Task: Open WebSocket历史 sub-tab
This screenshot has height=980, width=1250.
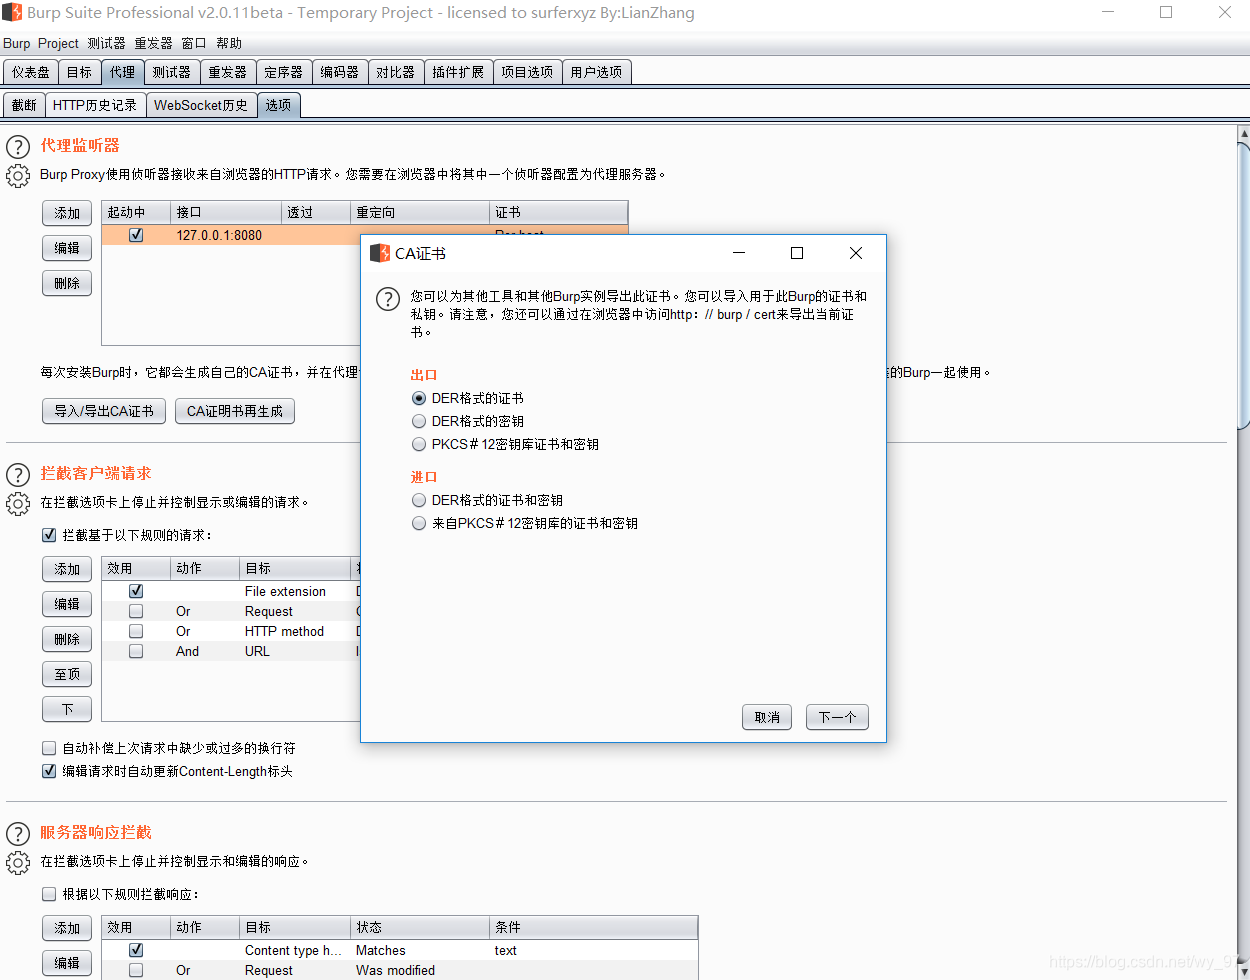Action: click(x=201, y=105)
